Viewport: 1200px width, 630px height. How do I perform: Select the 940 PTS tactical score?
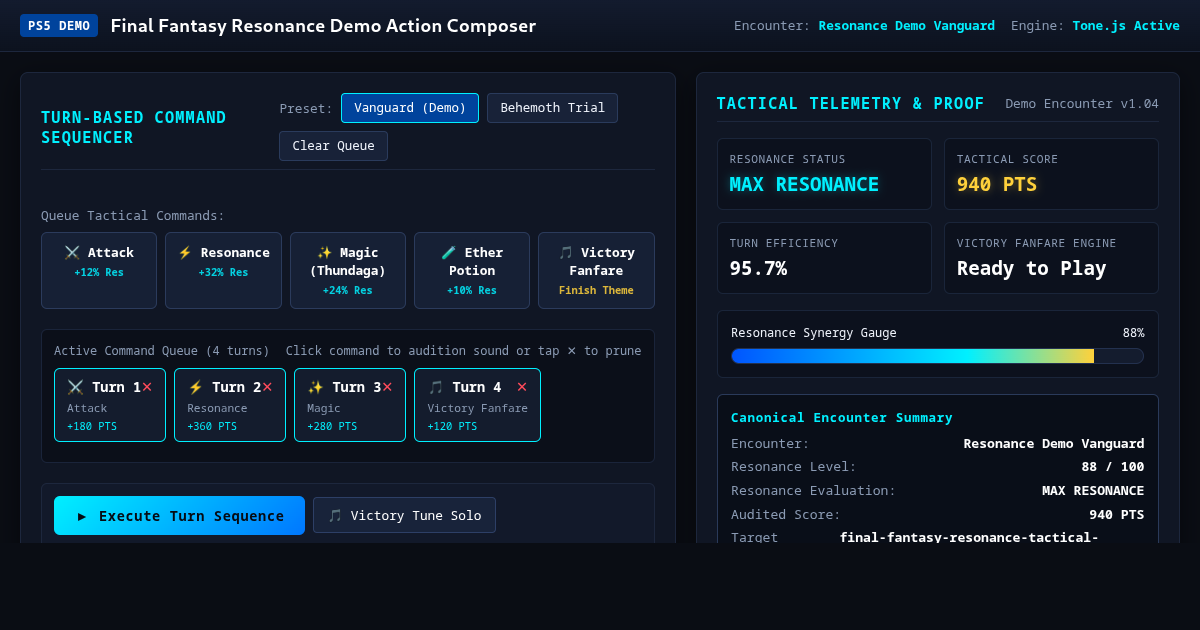coord(997,185)
